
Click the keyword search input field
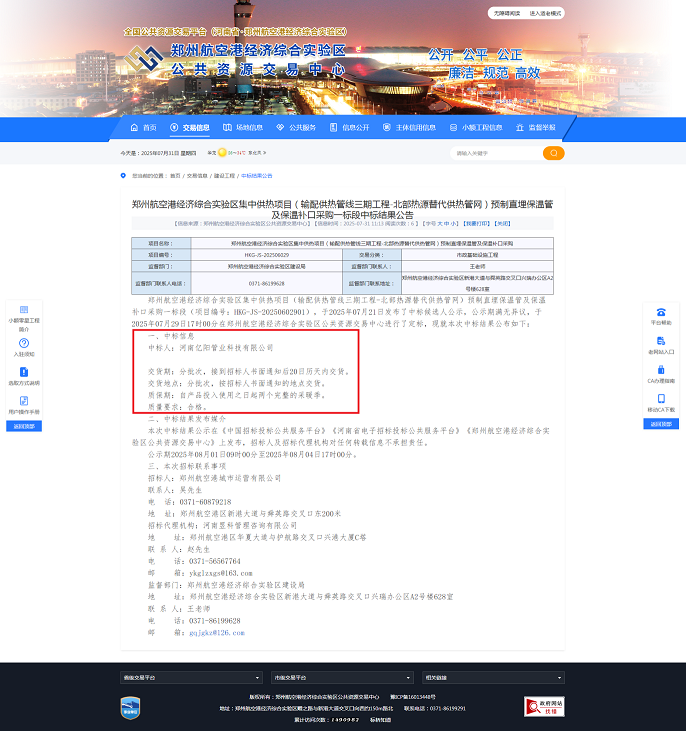pyautogui.click(x=495, y=153)
